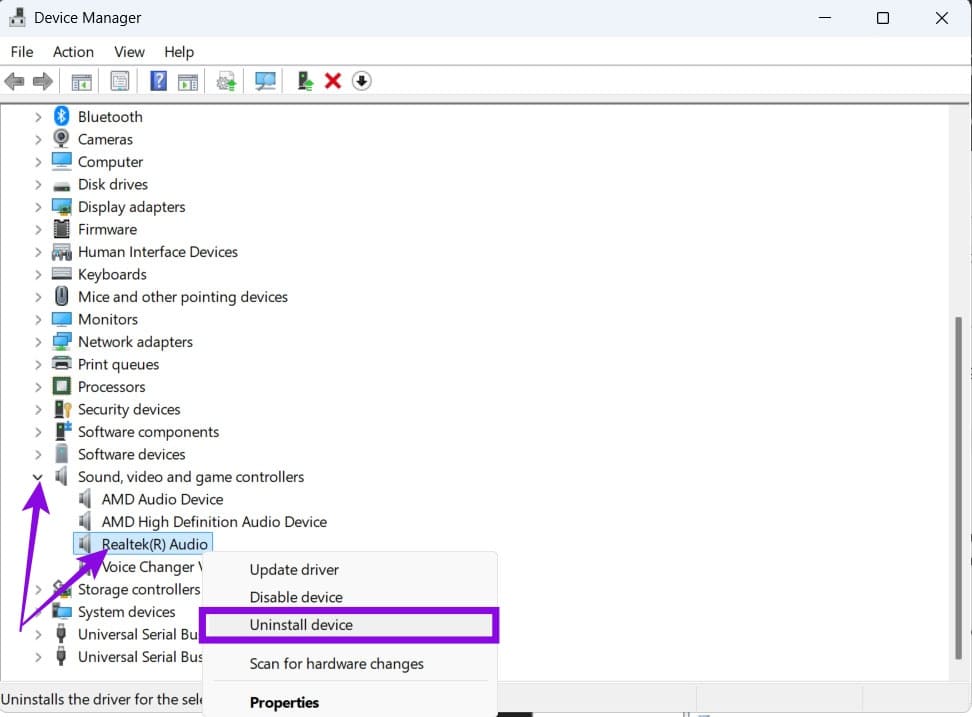Select the AMD Audio Device row
972x717 pixels.
162,499
